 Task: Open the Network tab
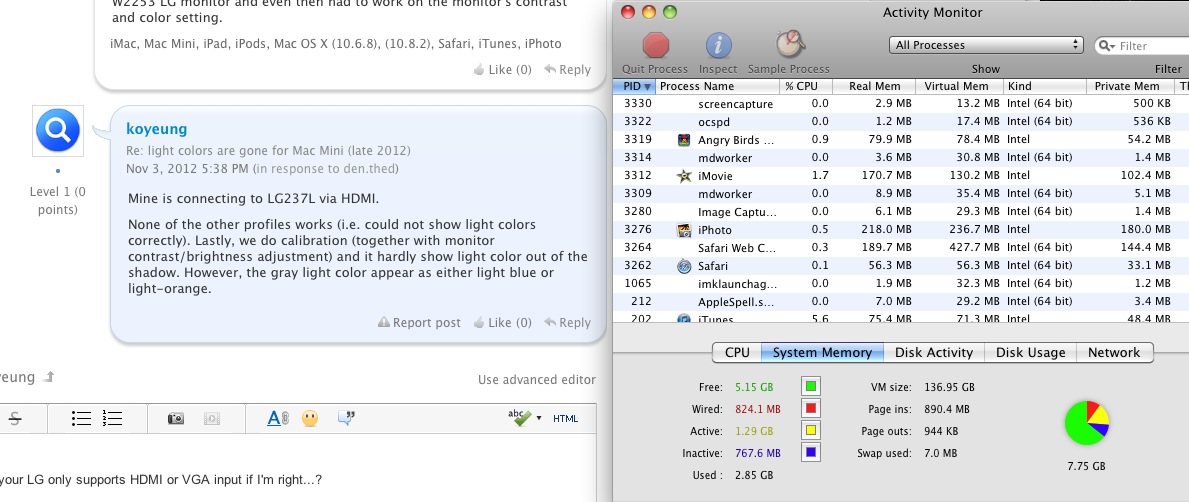click(1114, 353)
